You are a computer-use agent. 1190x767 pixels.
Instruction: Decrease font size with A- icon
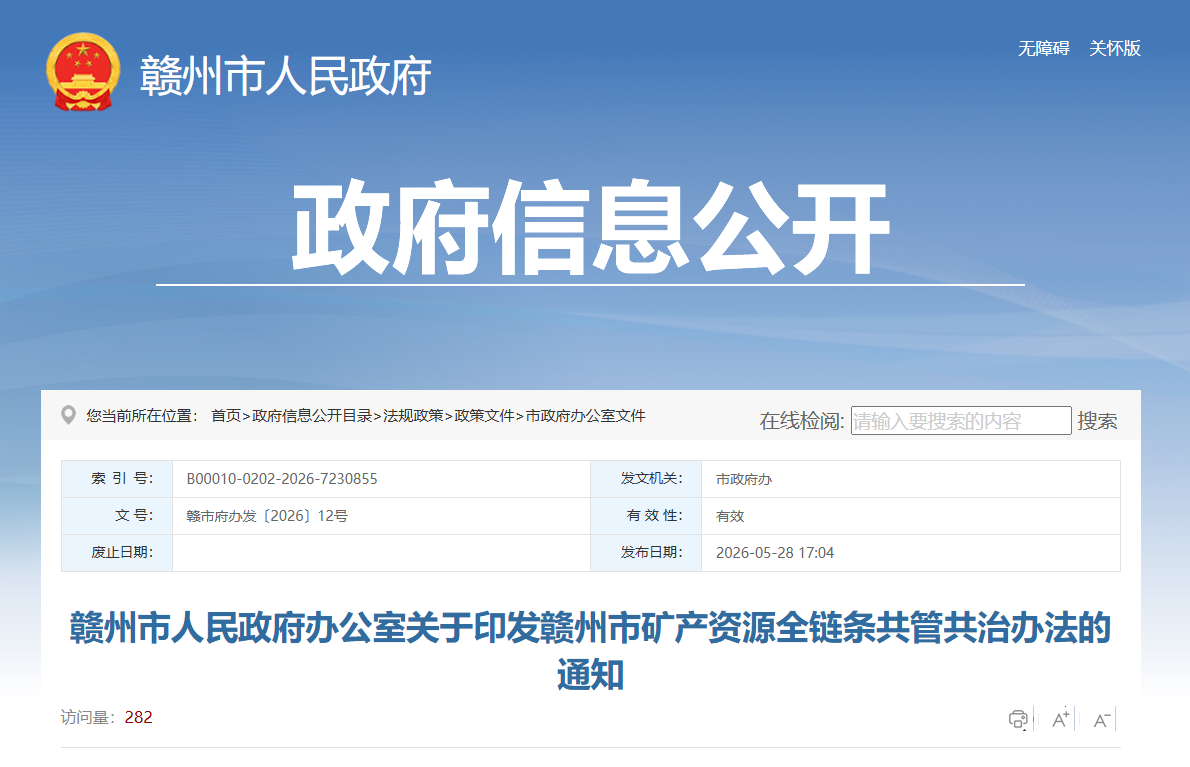tap(1101, 720)
